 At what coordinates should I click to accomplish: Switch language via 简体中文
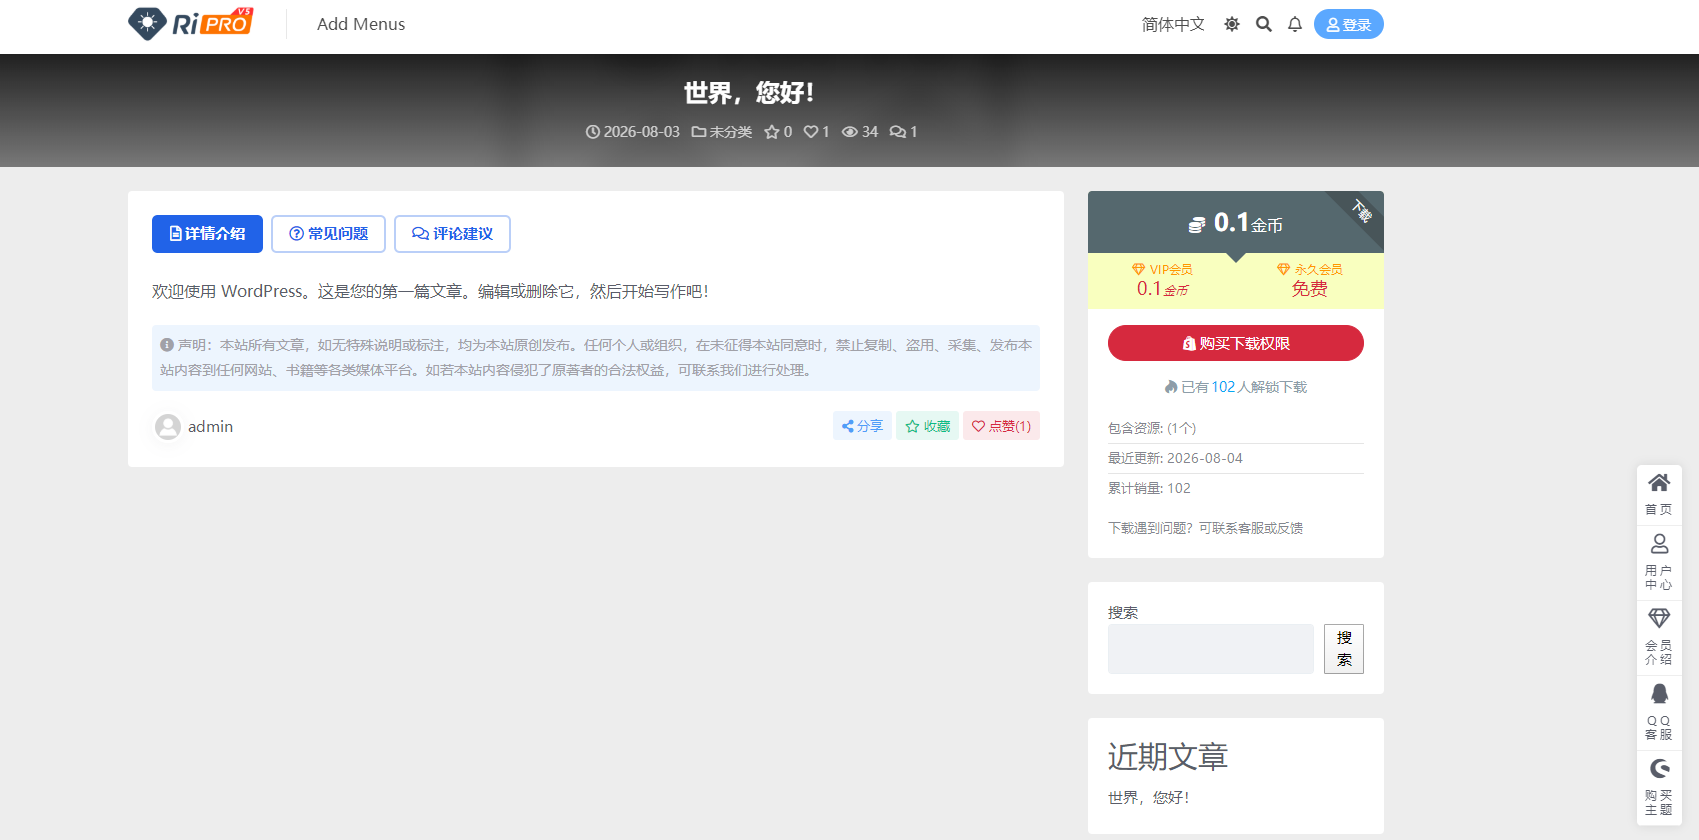point(1173,24)
